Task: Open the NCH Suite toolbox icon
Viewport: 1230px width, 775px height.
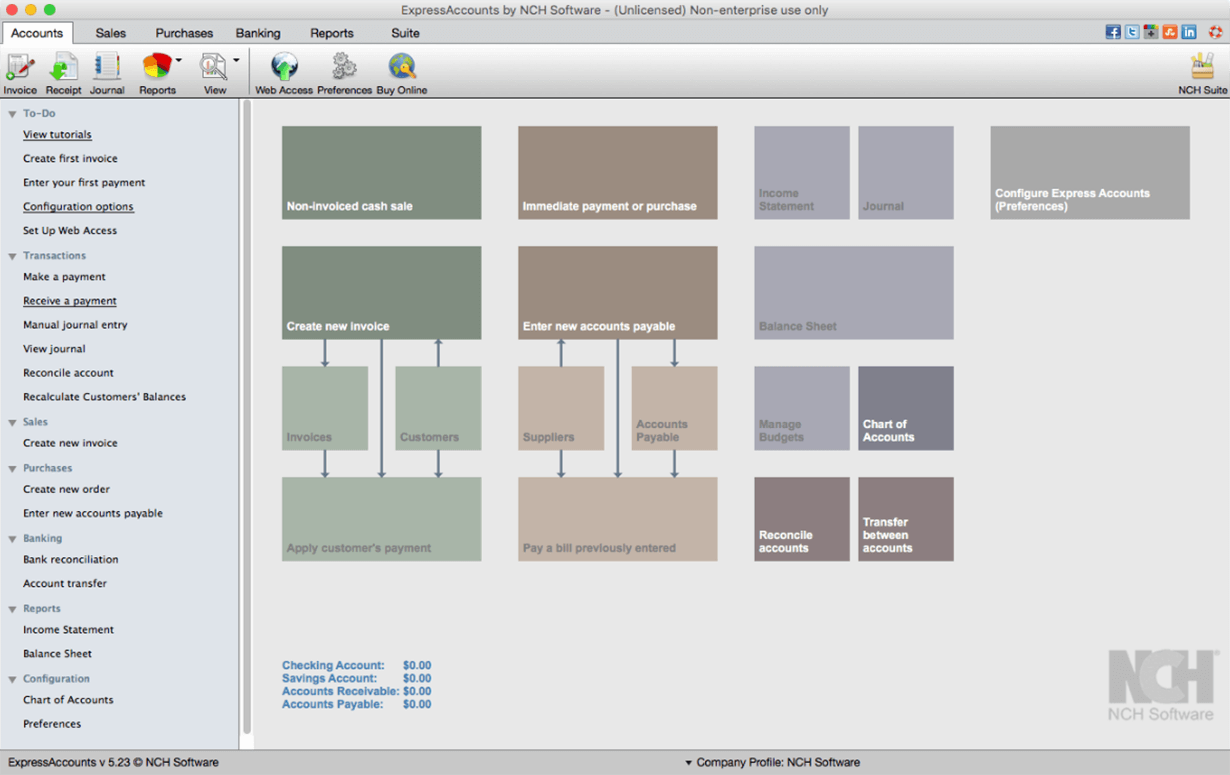Action: coord(1202,68)
